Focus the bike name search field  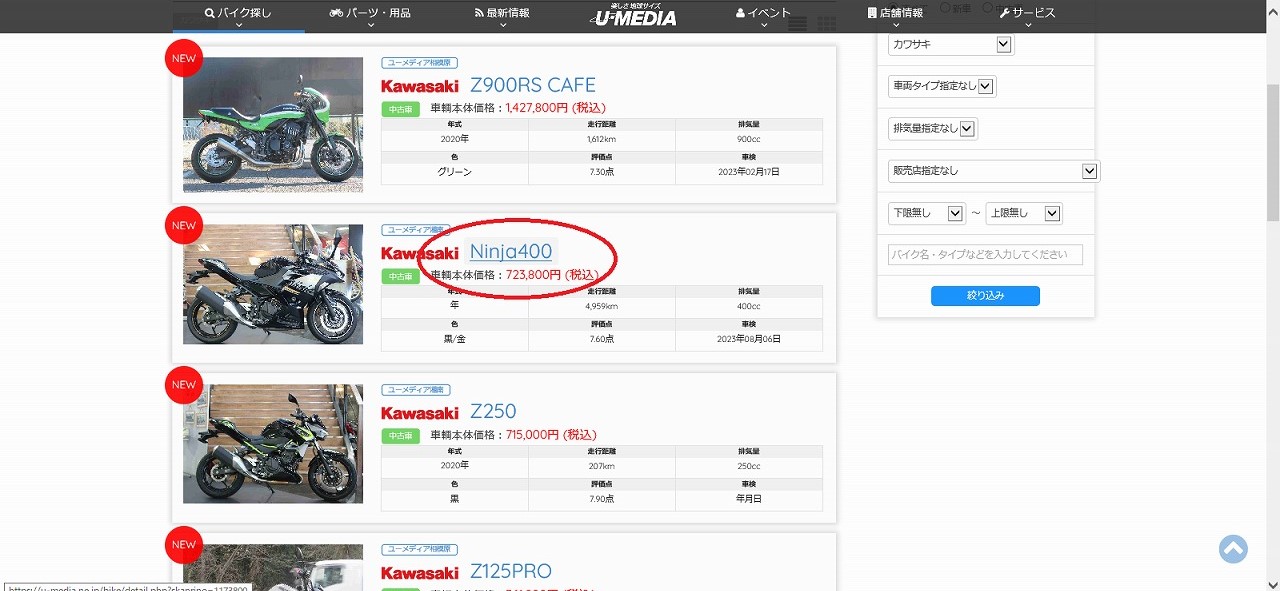coord(985,254)
